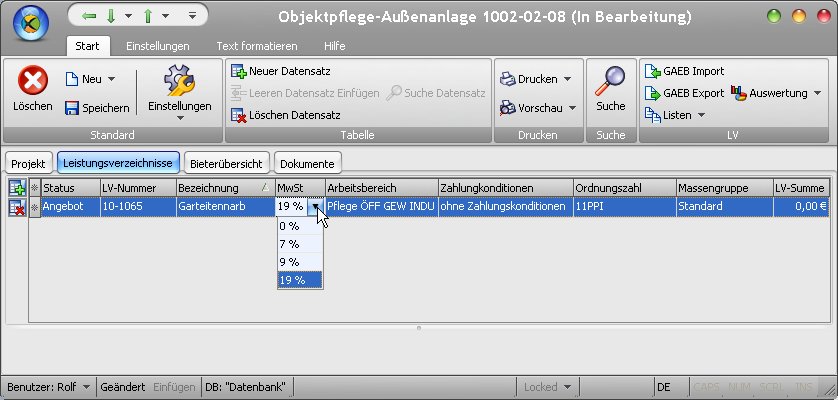Open the Einstellungen ribbon tab

(159, 46)
